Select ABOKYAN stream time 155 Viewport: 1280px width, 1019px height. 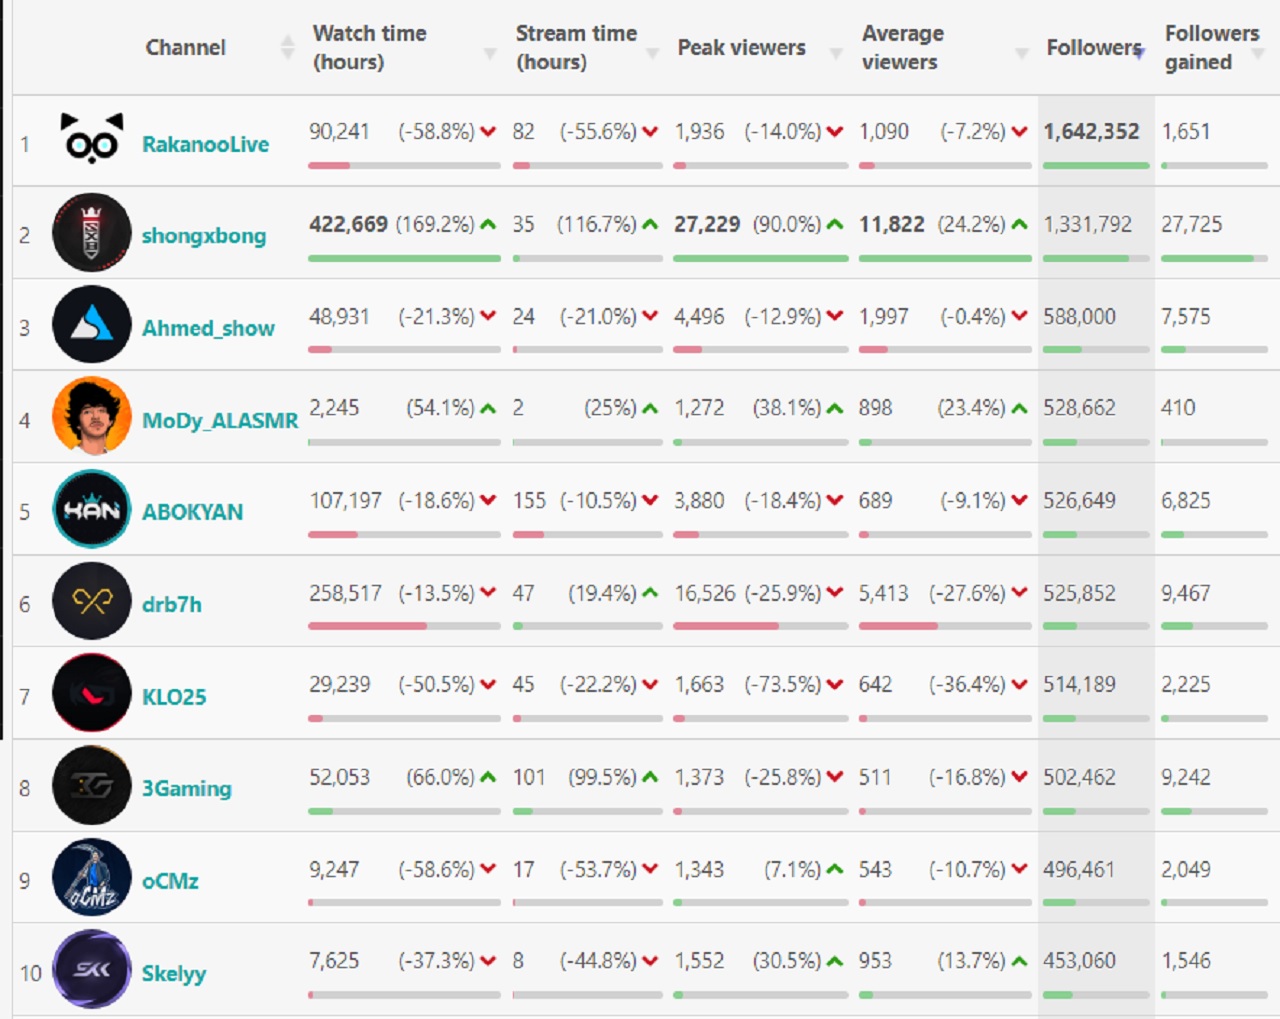529,501
